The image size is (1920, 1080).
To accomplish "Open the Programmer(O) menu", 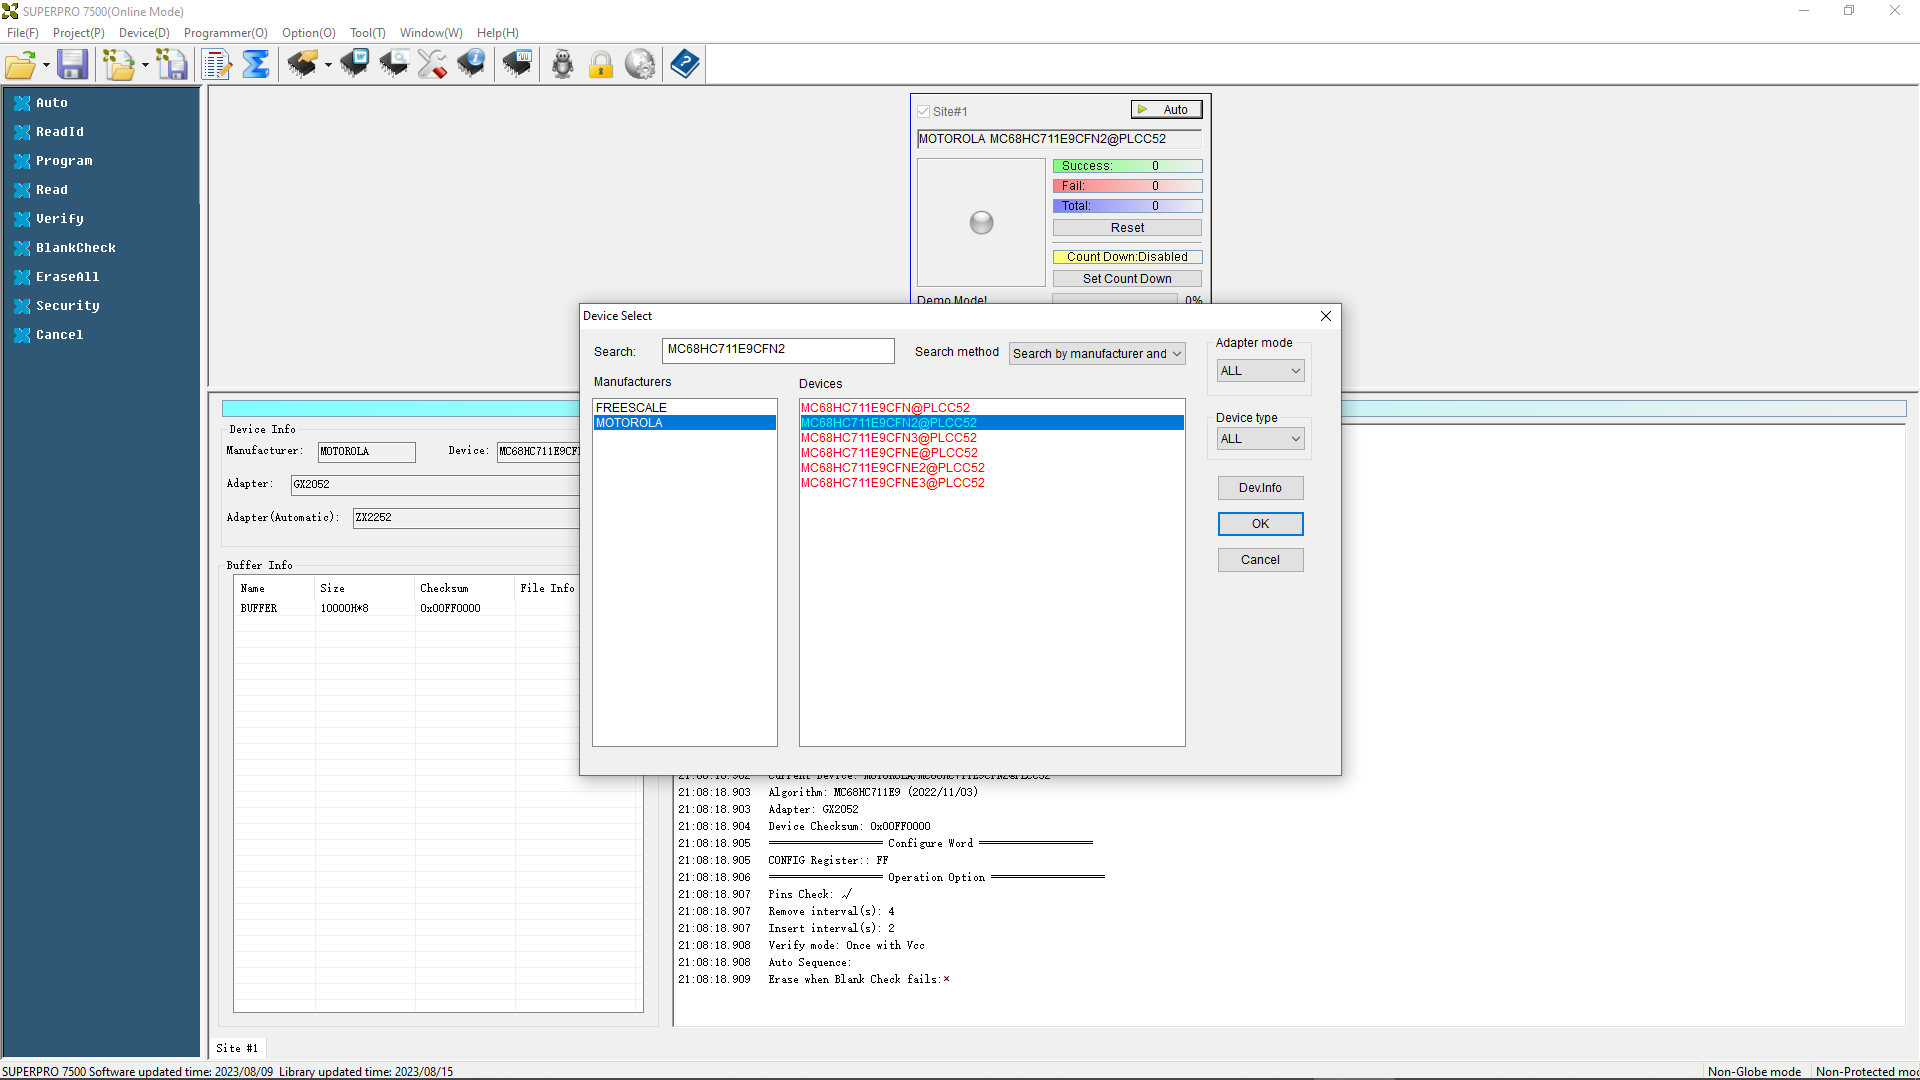I will point(225,33).
